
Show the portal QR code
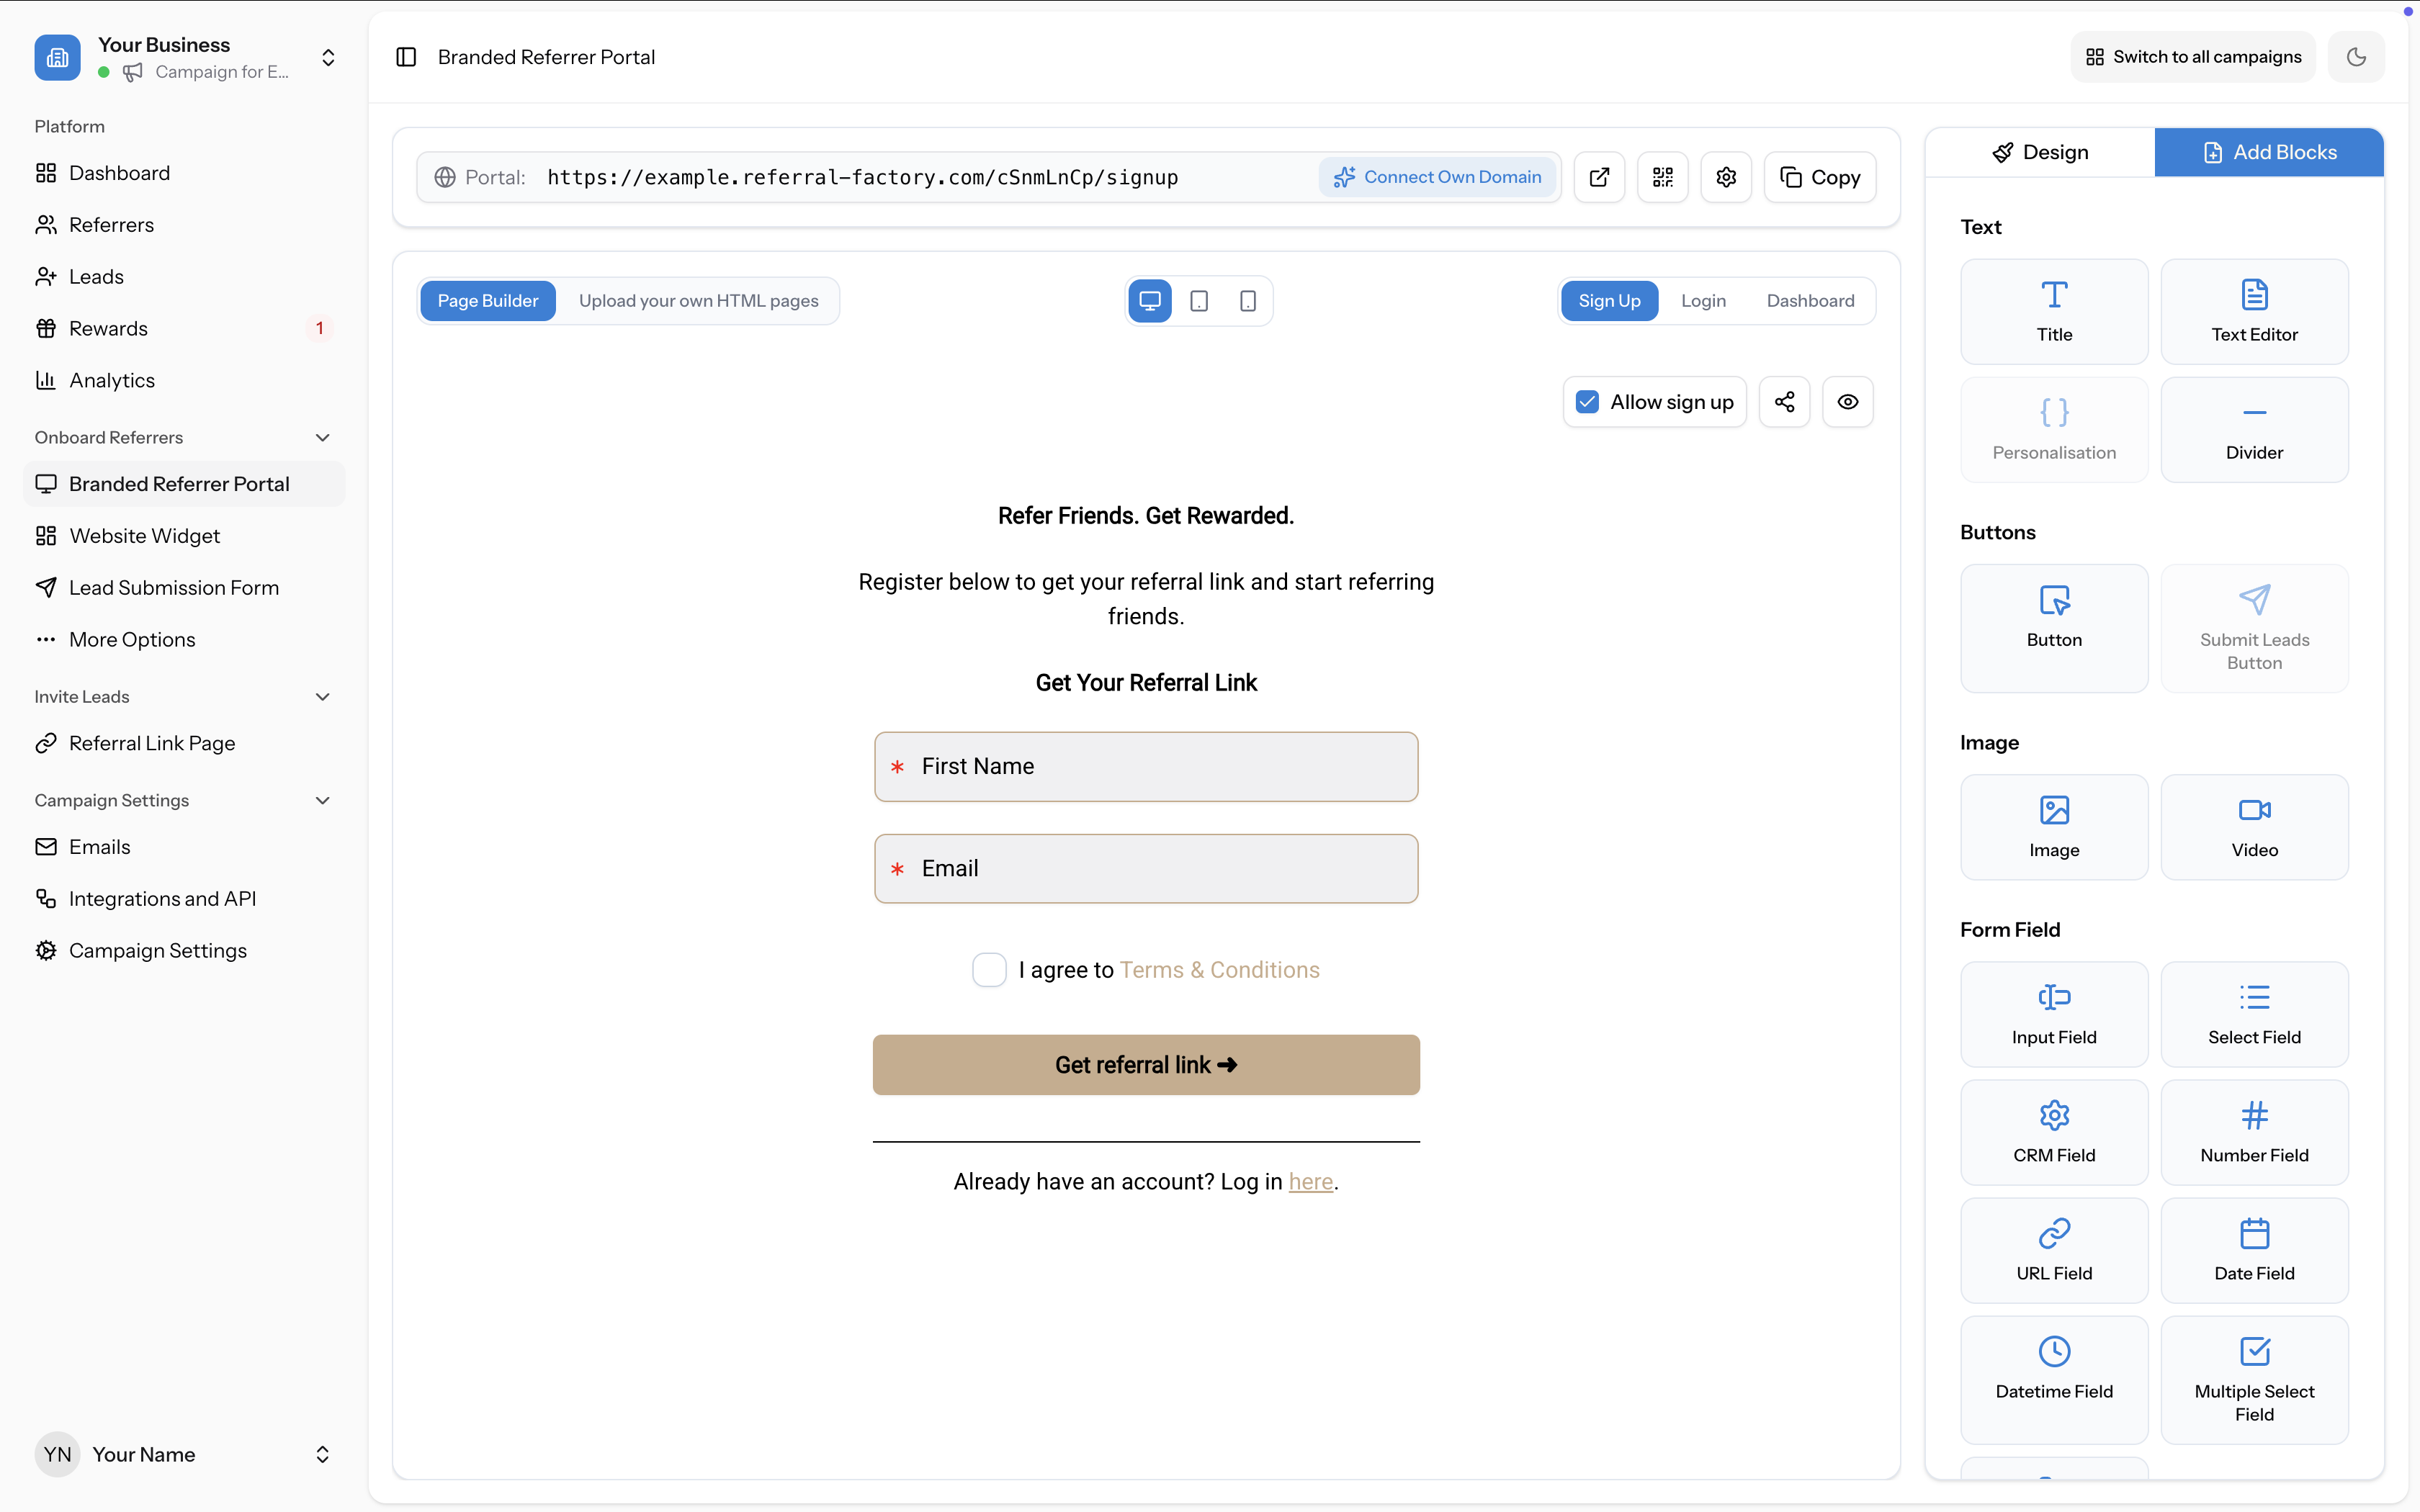pos(1663,177)
